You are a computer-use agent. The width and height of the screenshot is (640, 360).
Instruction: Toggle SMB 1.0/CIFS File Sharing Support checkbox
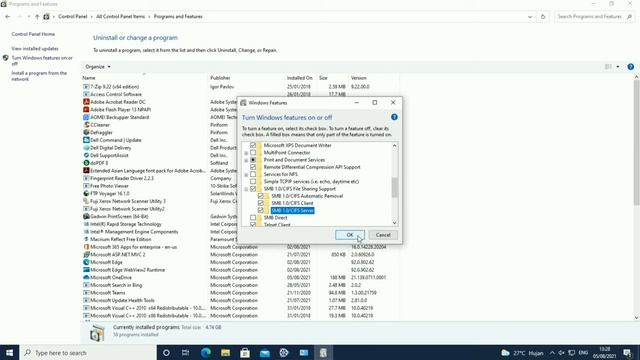(253, 189)
